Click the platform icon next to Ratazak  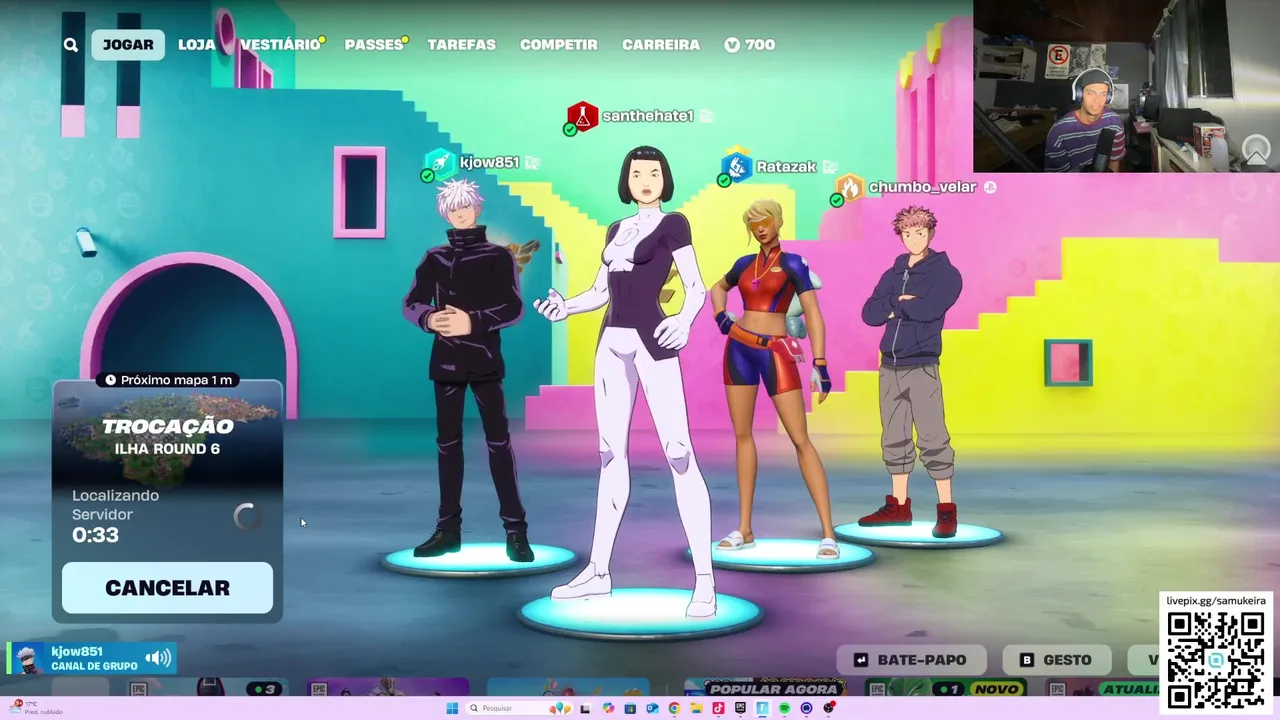(x=829, y=167)
